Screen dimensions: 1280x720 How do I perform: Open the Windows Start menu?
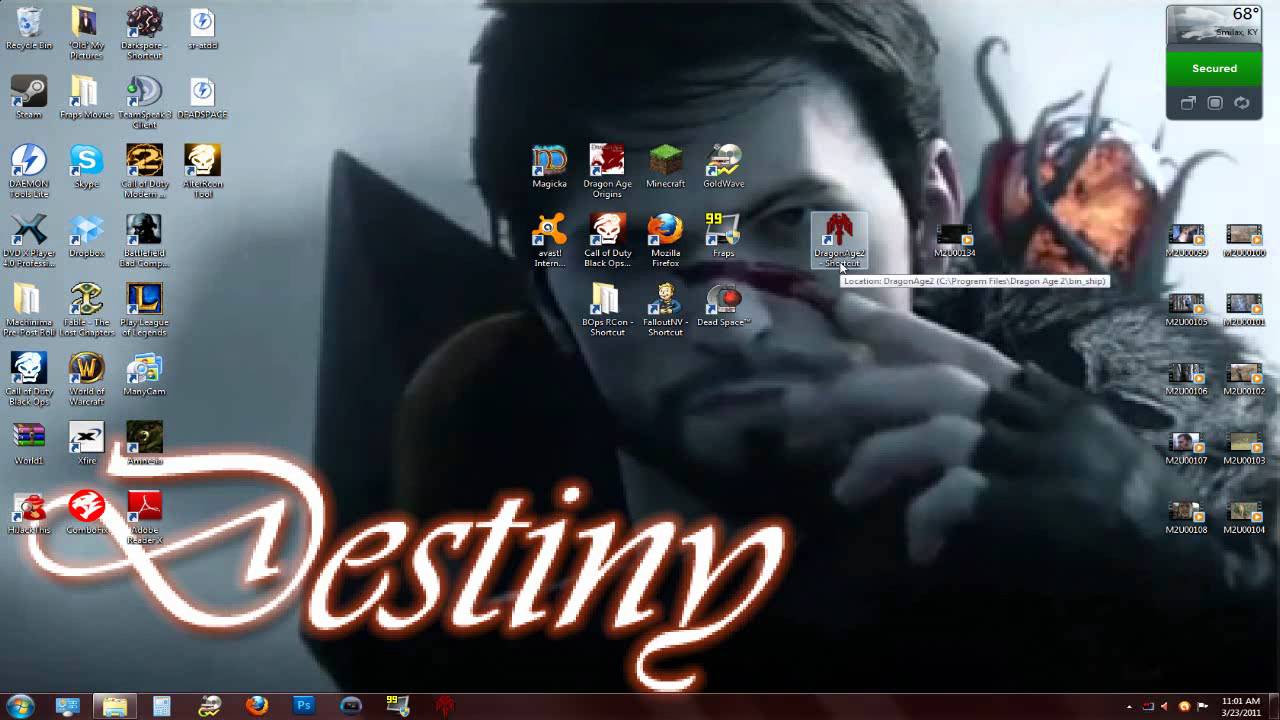pos(22,705)
